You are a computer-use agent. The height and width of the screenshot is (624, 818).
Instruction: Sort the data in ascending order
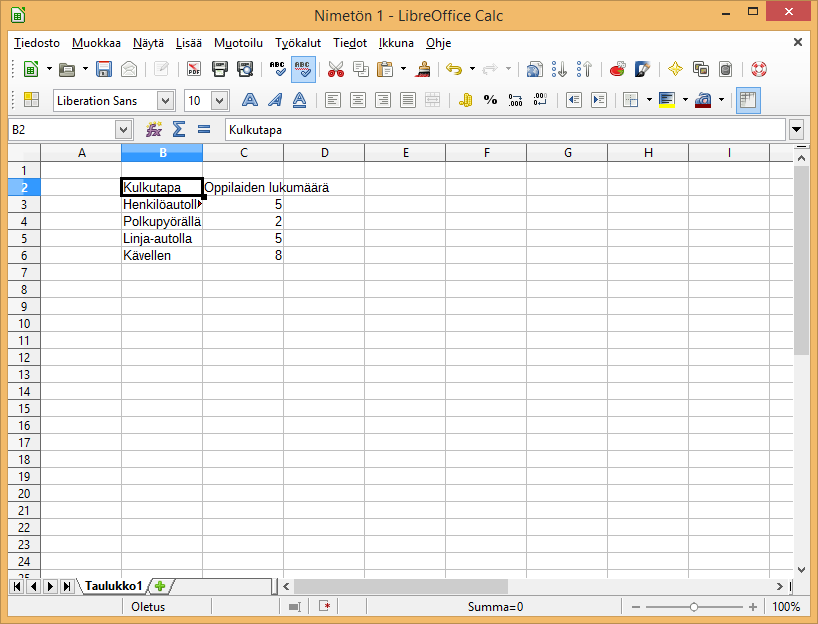coord(560,69)
